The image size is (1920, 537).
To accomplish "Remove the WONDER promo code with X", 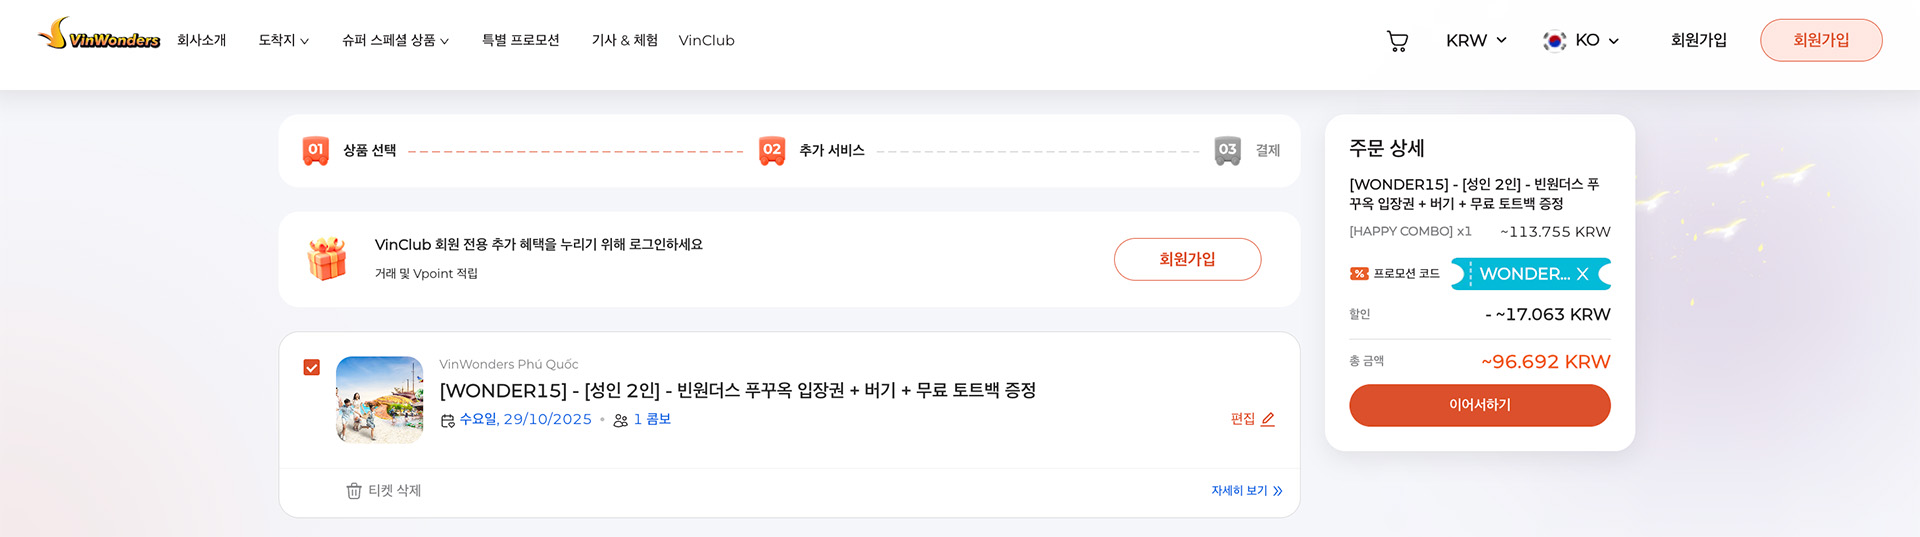I will 1582,274.
